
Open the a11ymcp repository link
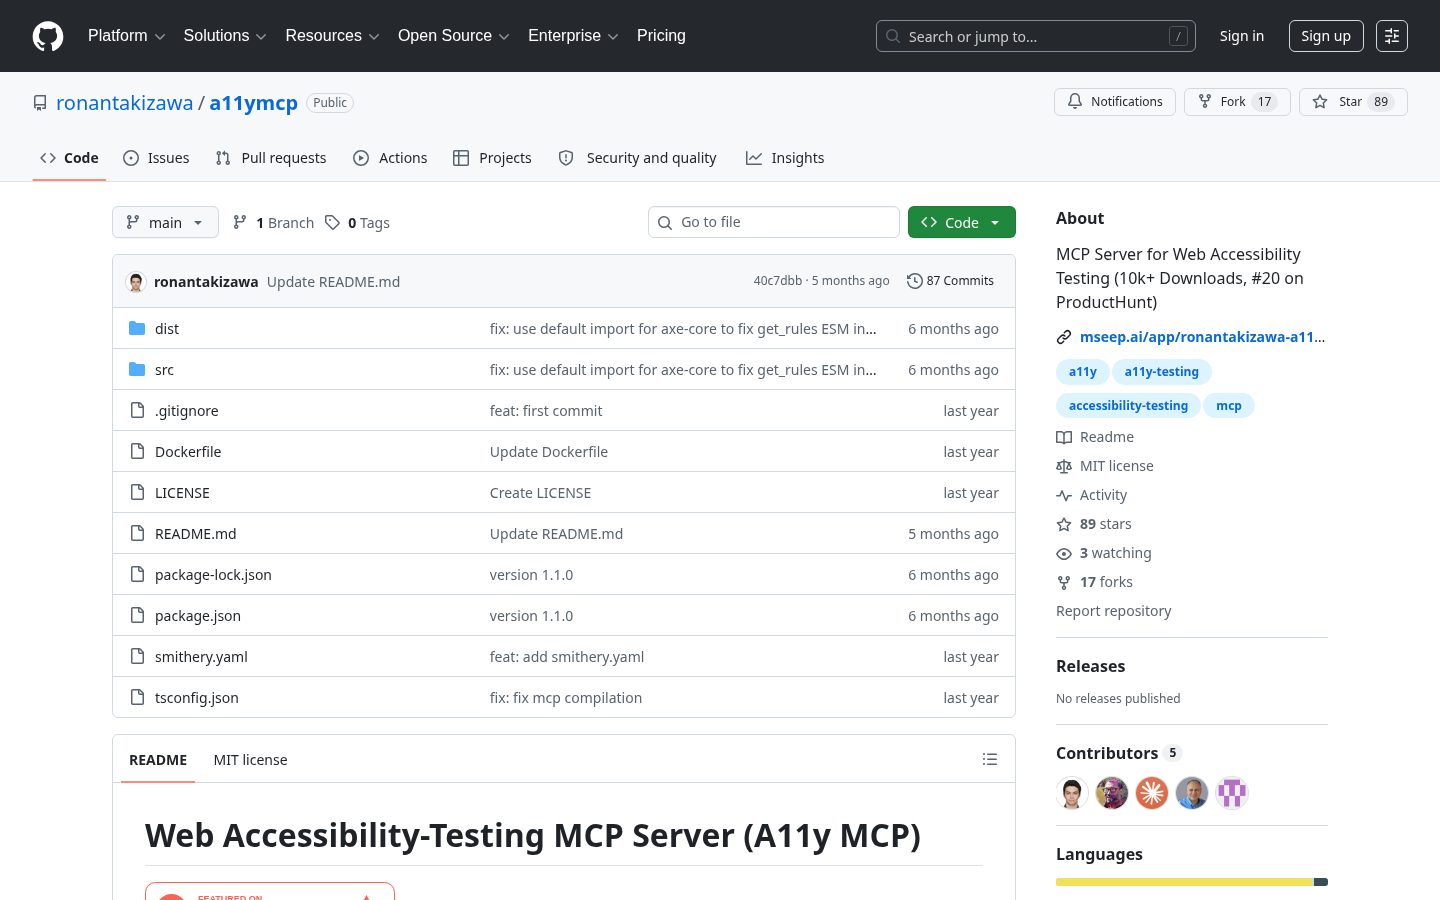click(253, 103)
